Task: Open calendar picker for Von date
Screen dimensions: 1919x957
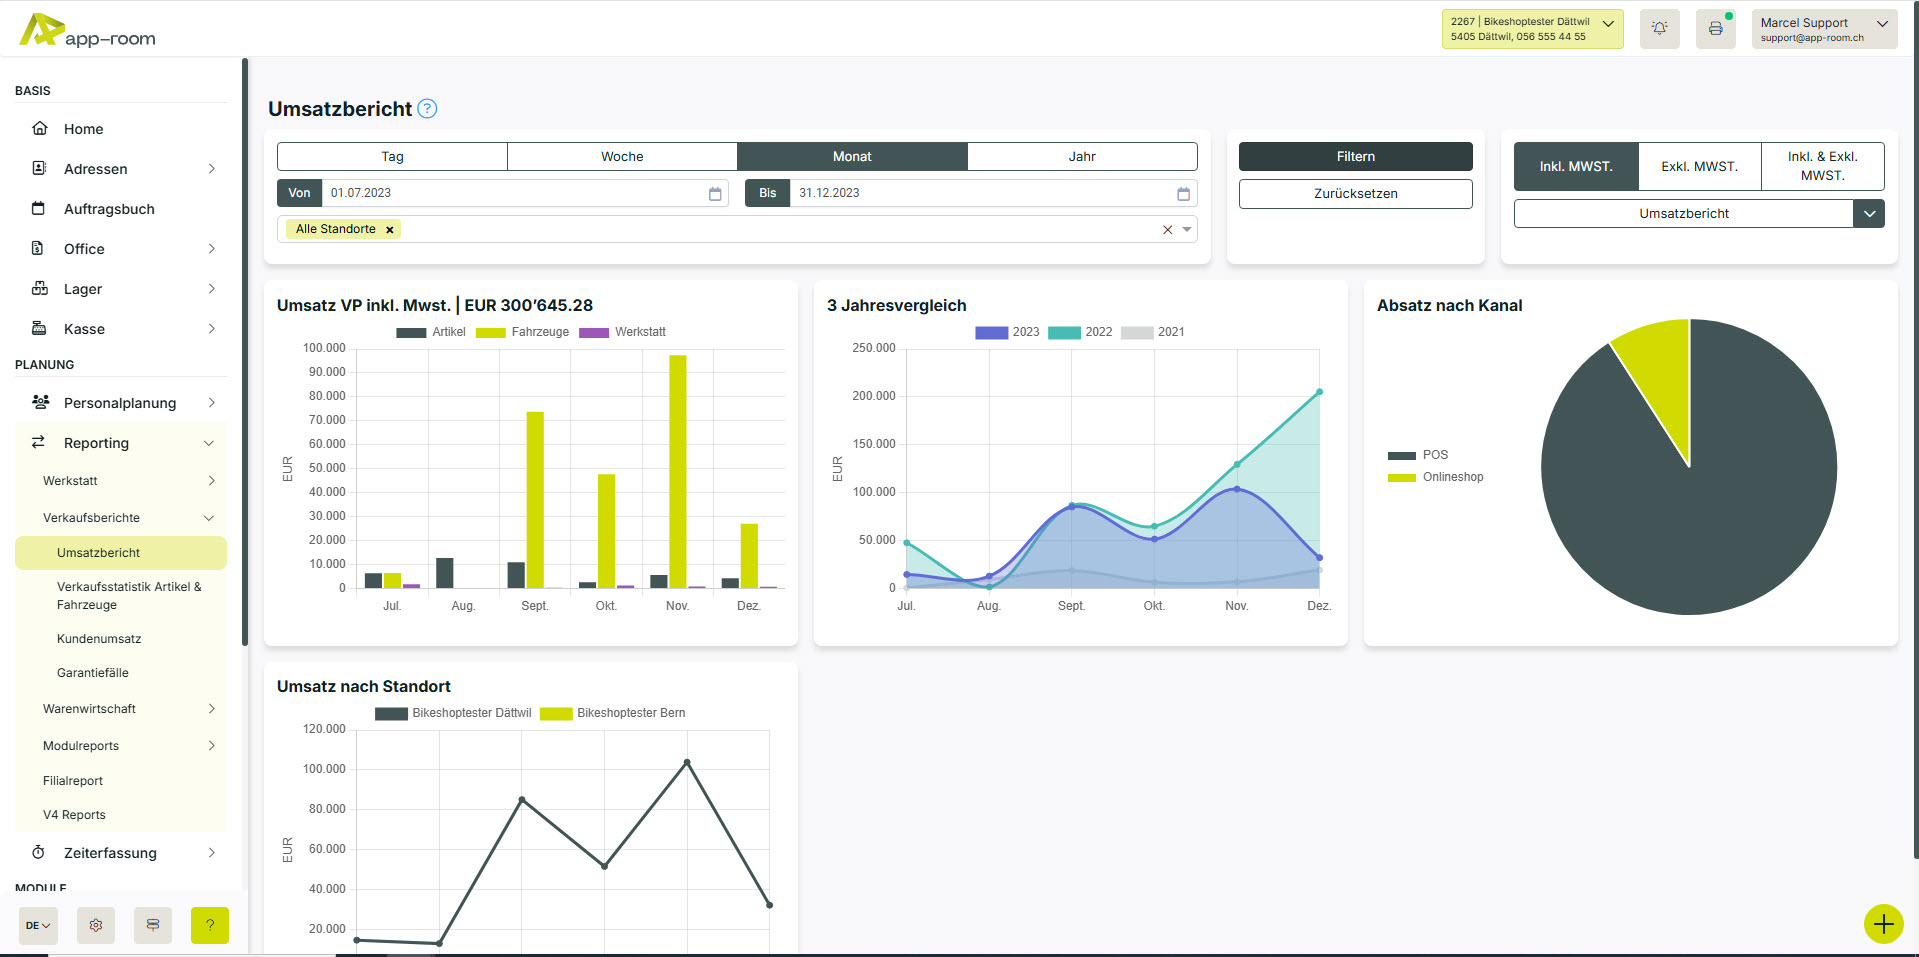Action: click(x=715, y=194)
